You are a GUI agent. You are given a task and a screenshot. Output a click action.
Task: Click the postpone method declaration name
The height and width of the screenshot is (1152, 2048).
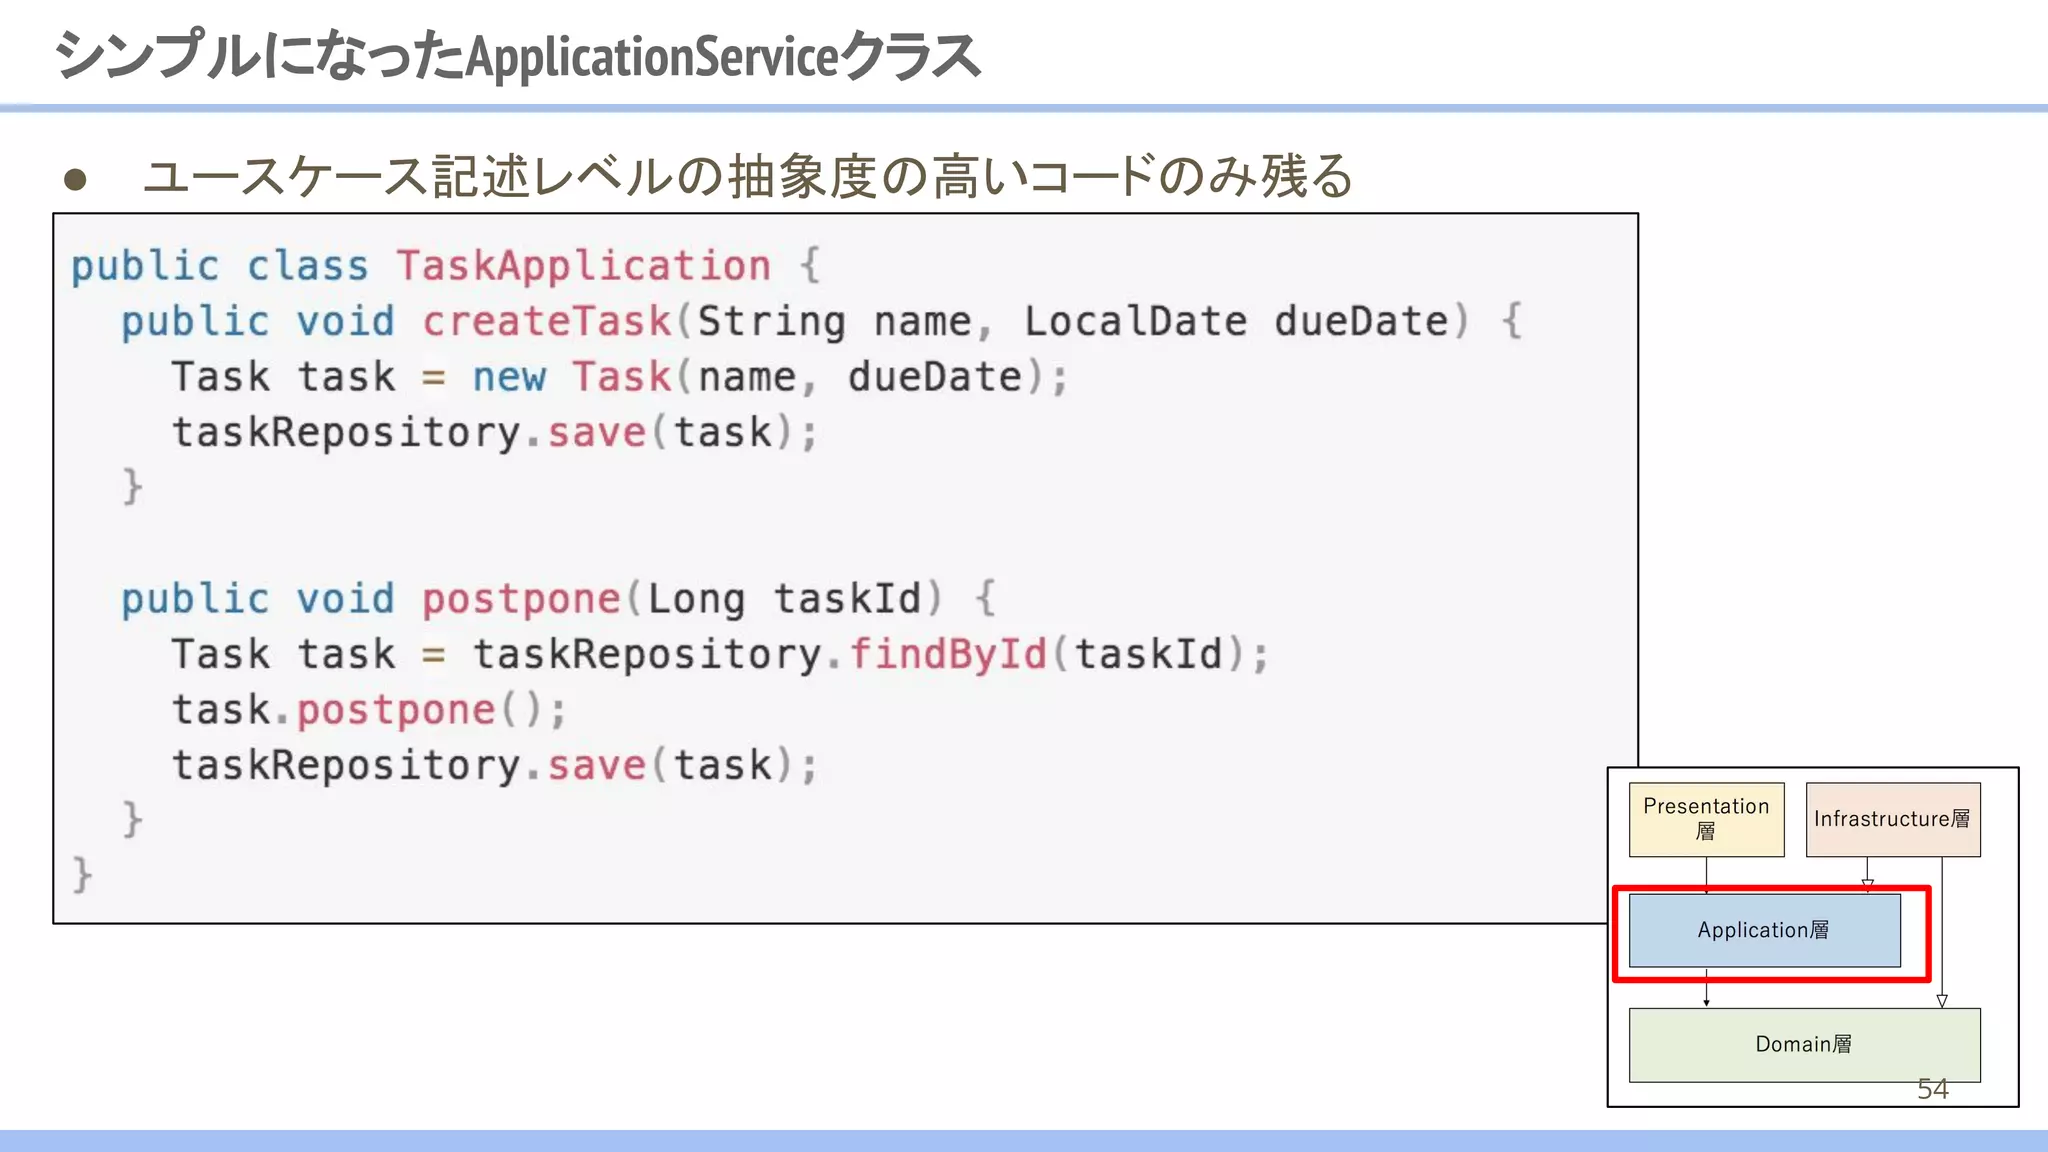(521, 599)
